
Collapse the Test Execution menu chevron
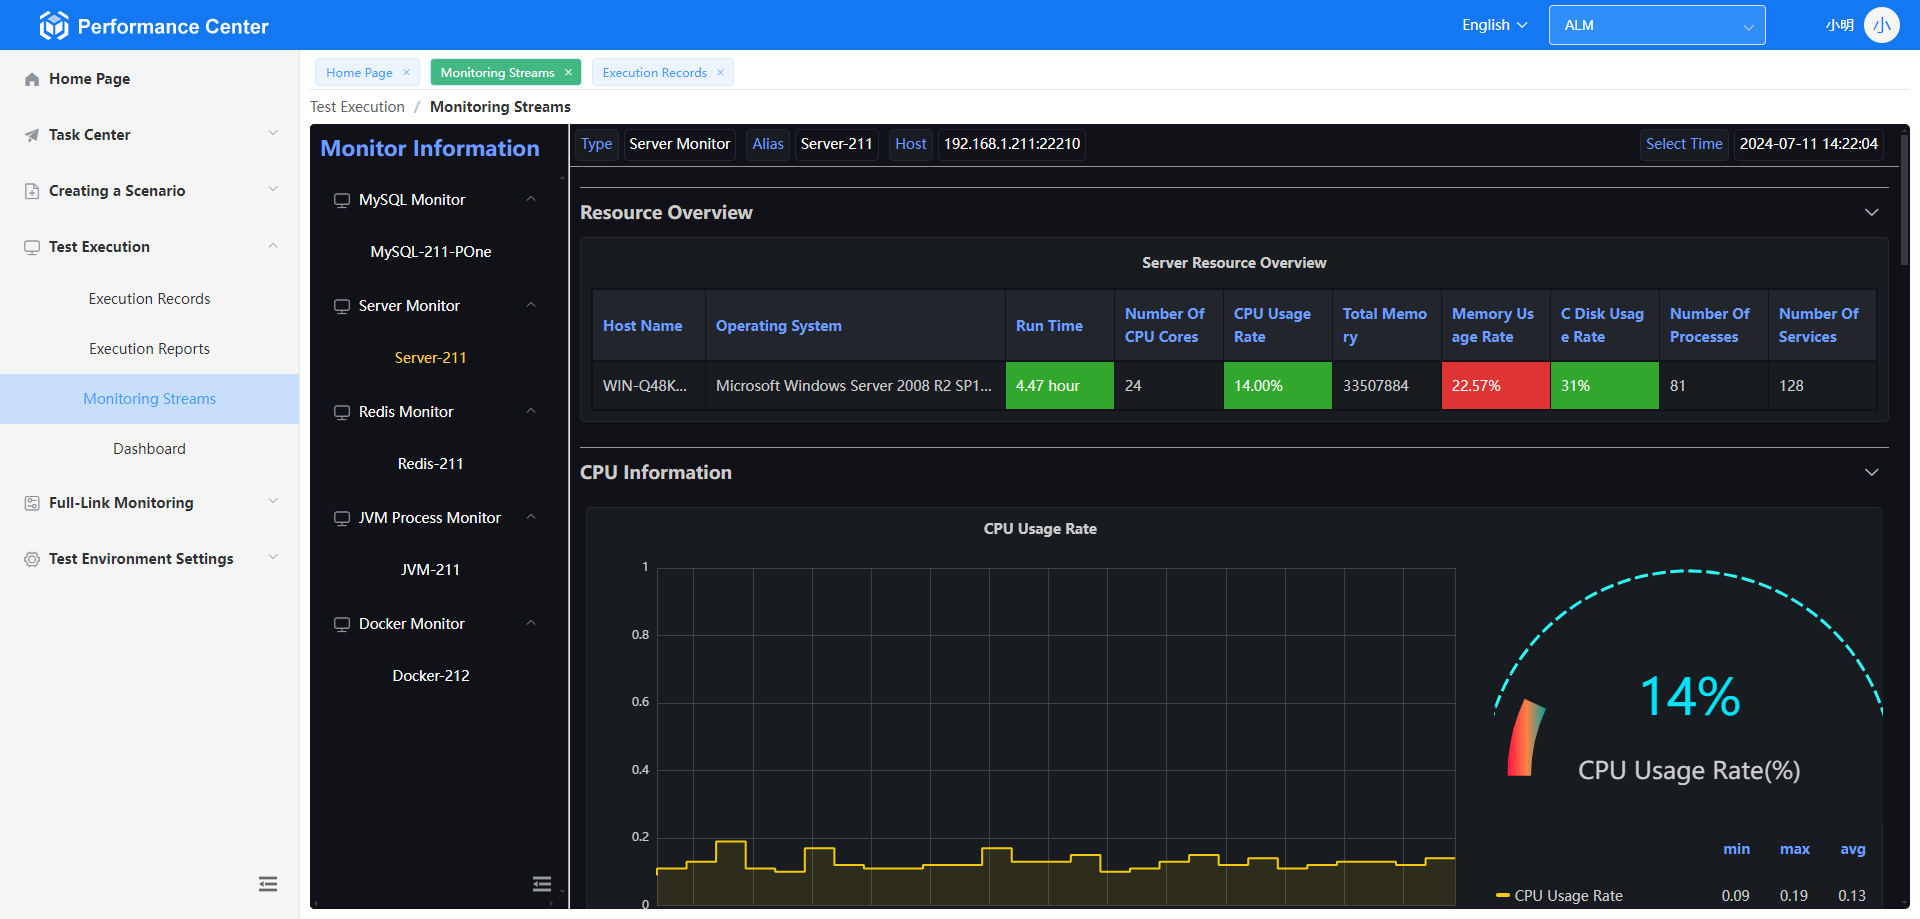[x=273, y=246]
